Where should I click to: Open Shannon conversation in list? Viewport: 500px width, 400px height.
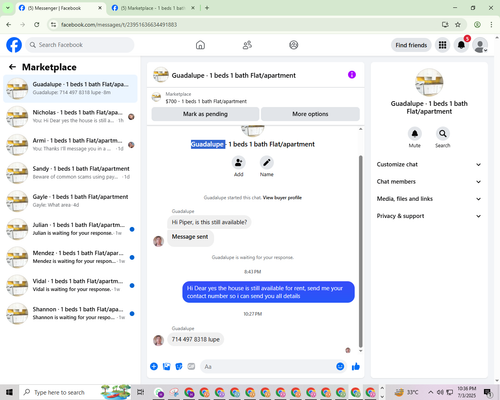[x=70, y=313]
